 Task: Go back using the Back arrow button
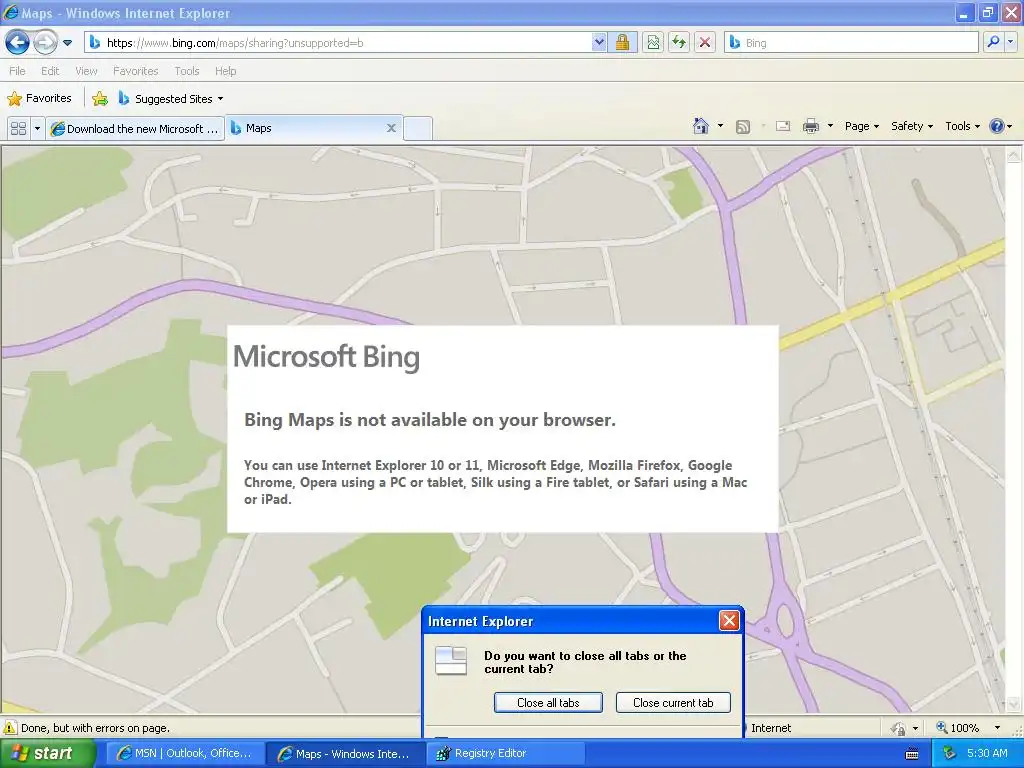coord(17,43)
